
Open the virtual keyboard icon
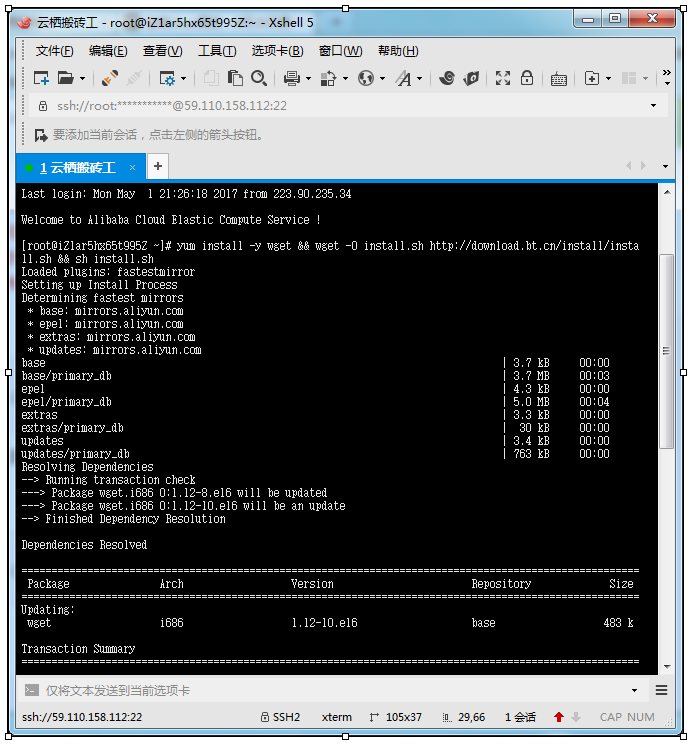coord(559,78)
